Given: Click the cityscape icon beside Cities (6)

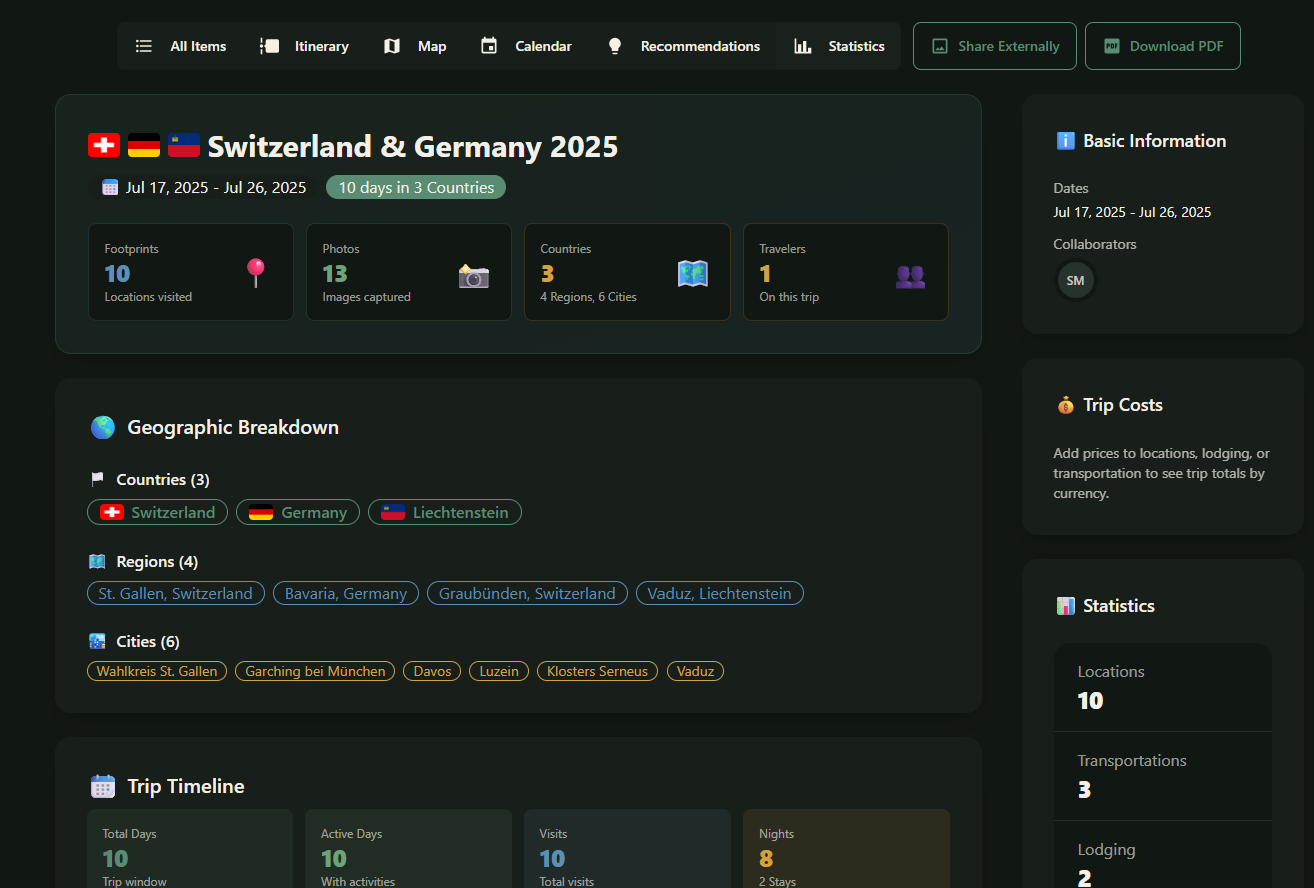Looking at the screenshot, I should coord(97,641).
